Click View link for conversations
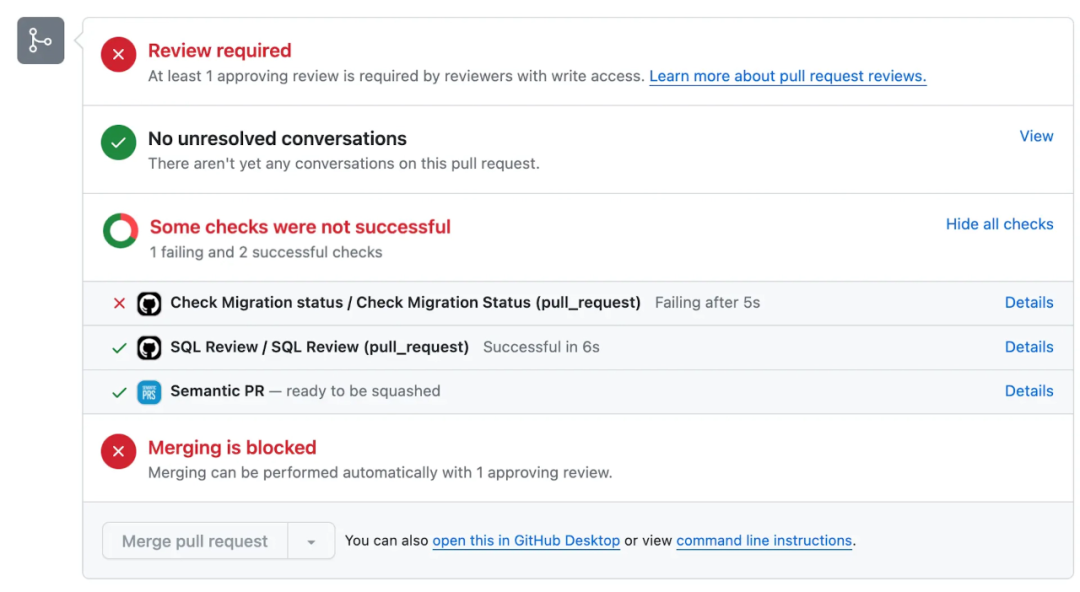The height and width of the screenshot is (592, 1080). pos(1036,136)
